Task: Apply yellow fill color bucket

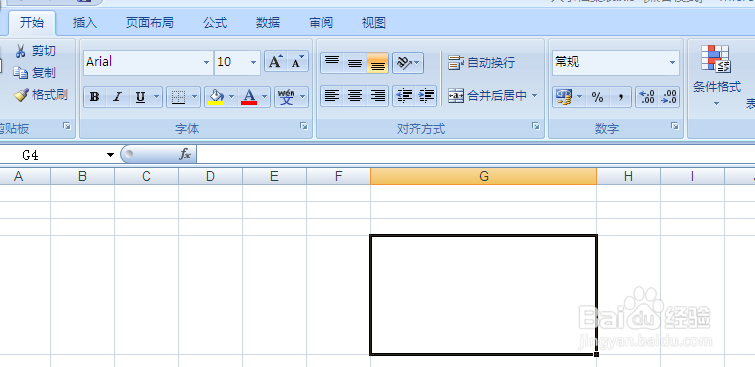Action: click(217, 97)
